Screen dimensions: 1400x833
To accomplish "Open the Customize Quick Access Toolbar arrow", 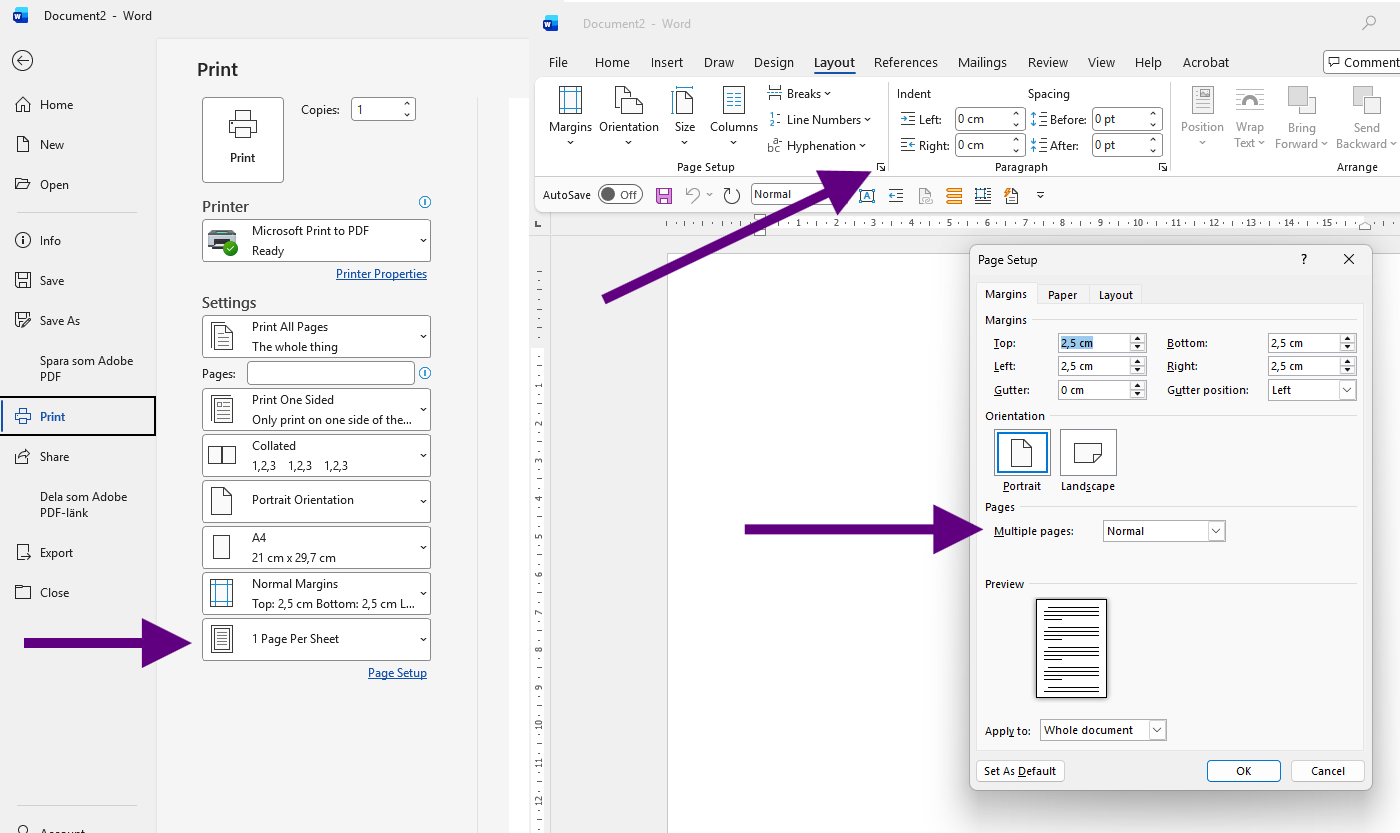I will 1040,195.
